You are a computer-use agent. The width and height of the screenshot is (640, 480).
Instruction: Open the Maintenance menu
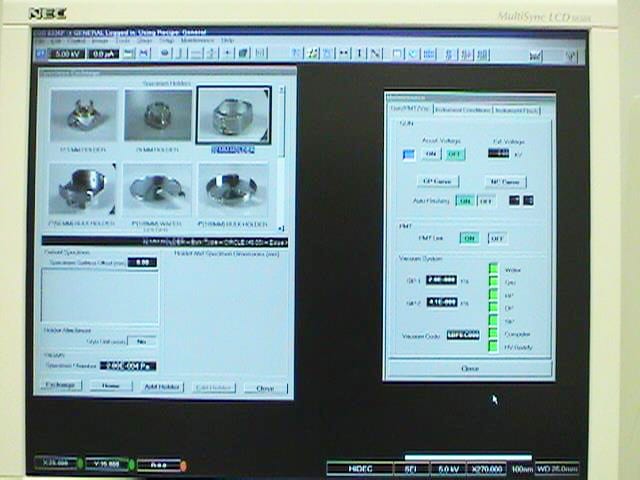[197, 40]
